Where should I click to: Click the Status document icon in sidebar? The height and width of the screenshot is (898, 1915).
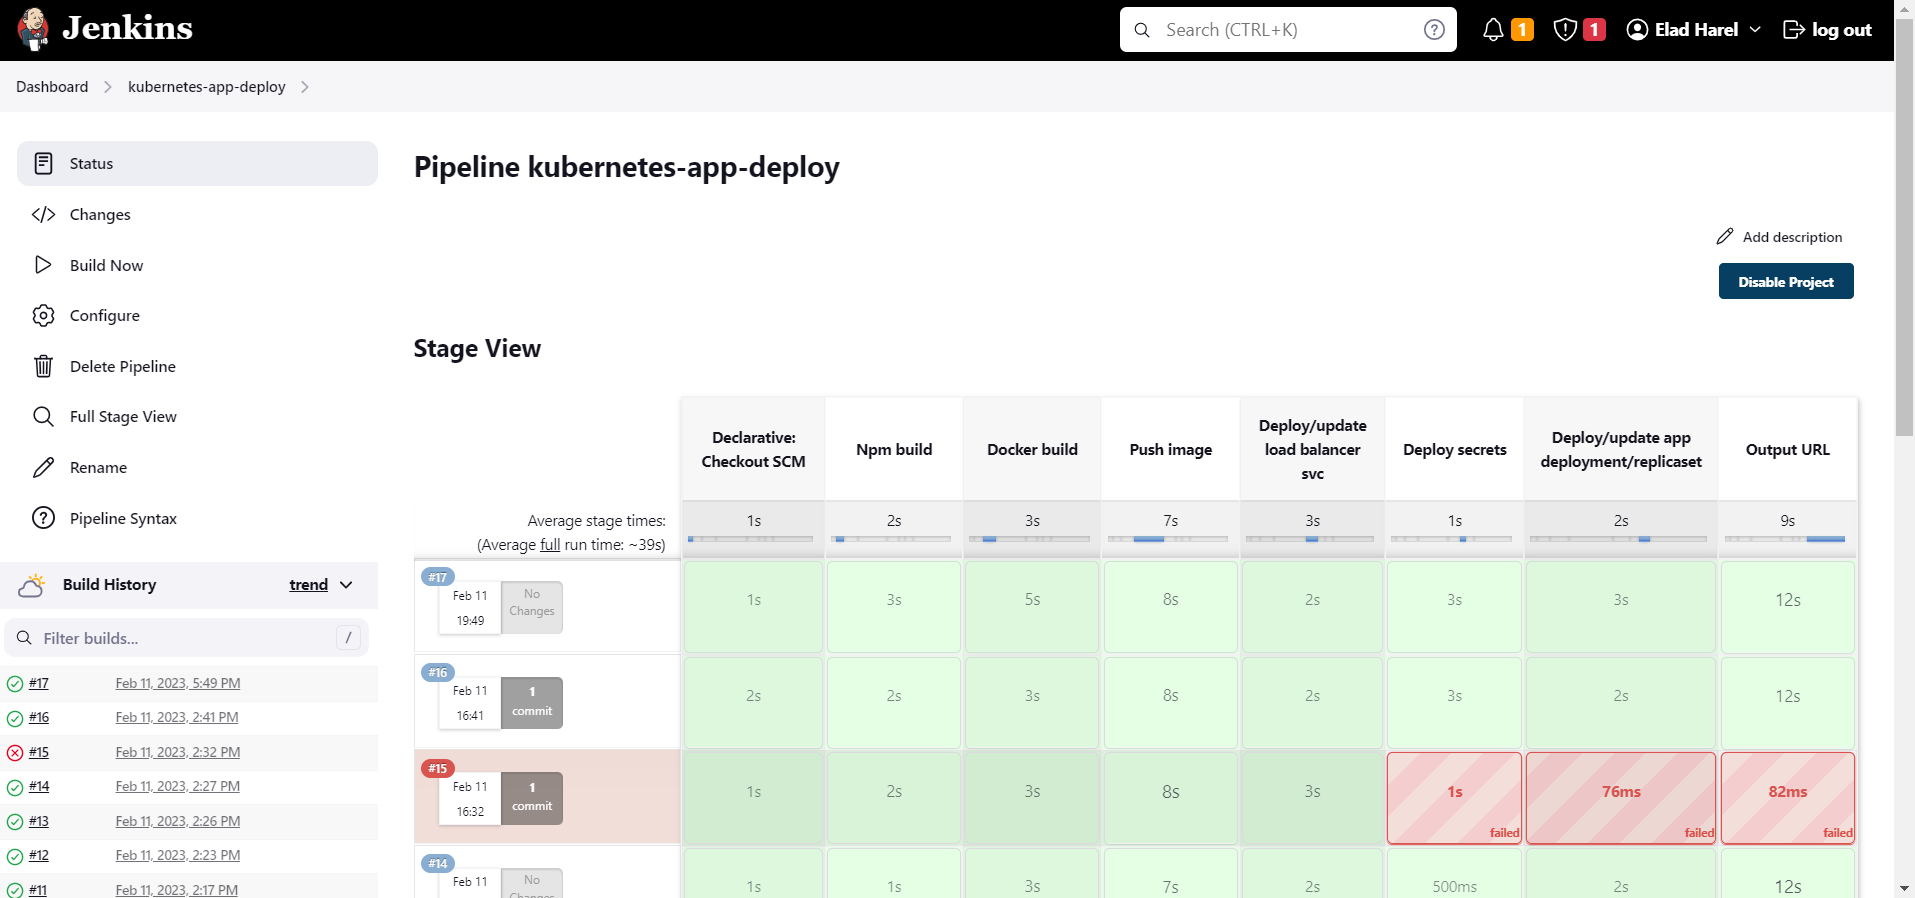point(43,163)
